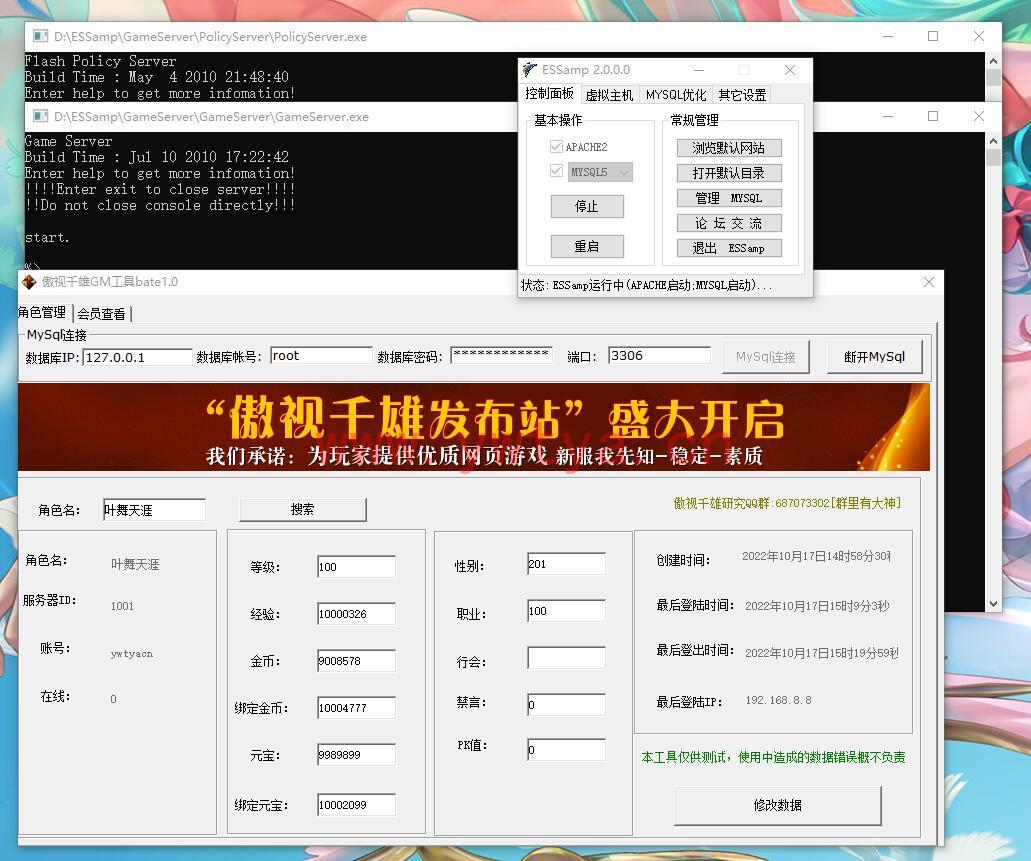Switch to 控制面板 tab in ESSamp
Screen dimensions: 1031x861
coord(550,94)
